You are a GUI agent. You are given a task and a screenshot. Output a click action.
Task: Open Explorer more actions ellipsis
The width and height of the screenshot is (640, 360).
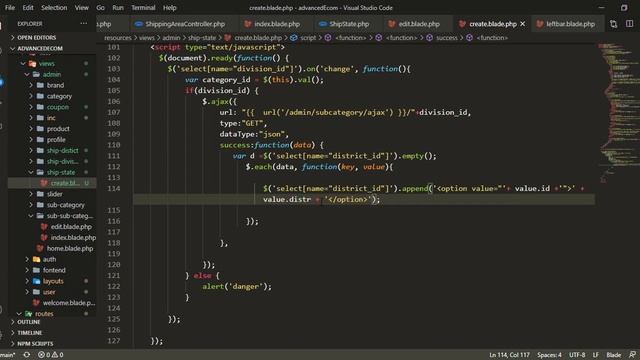point(84,24)
